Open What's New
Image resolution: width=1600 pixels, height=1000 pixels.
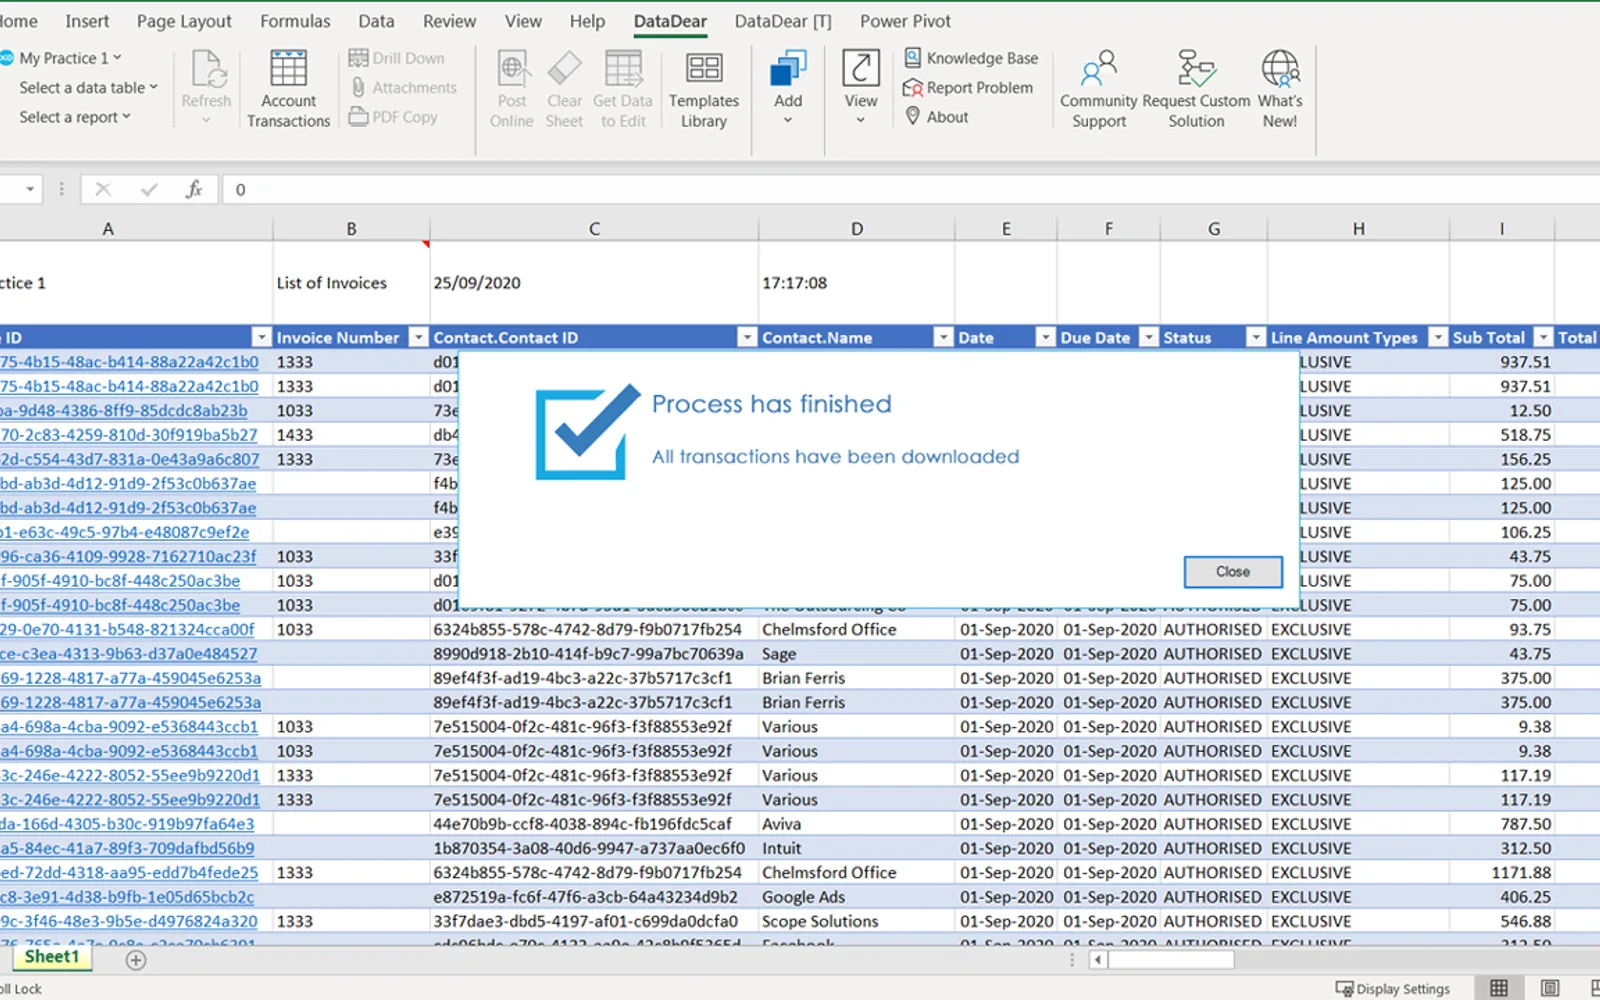tap(1280, 89)
